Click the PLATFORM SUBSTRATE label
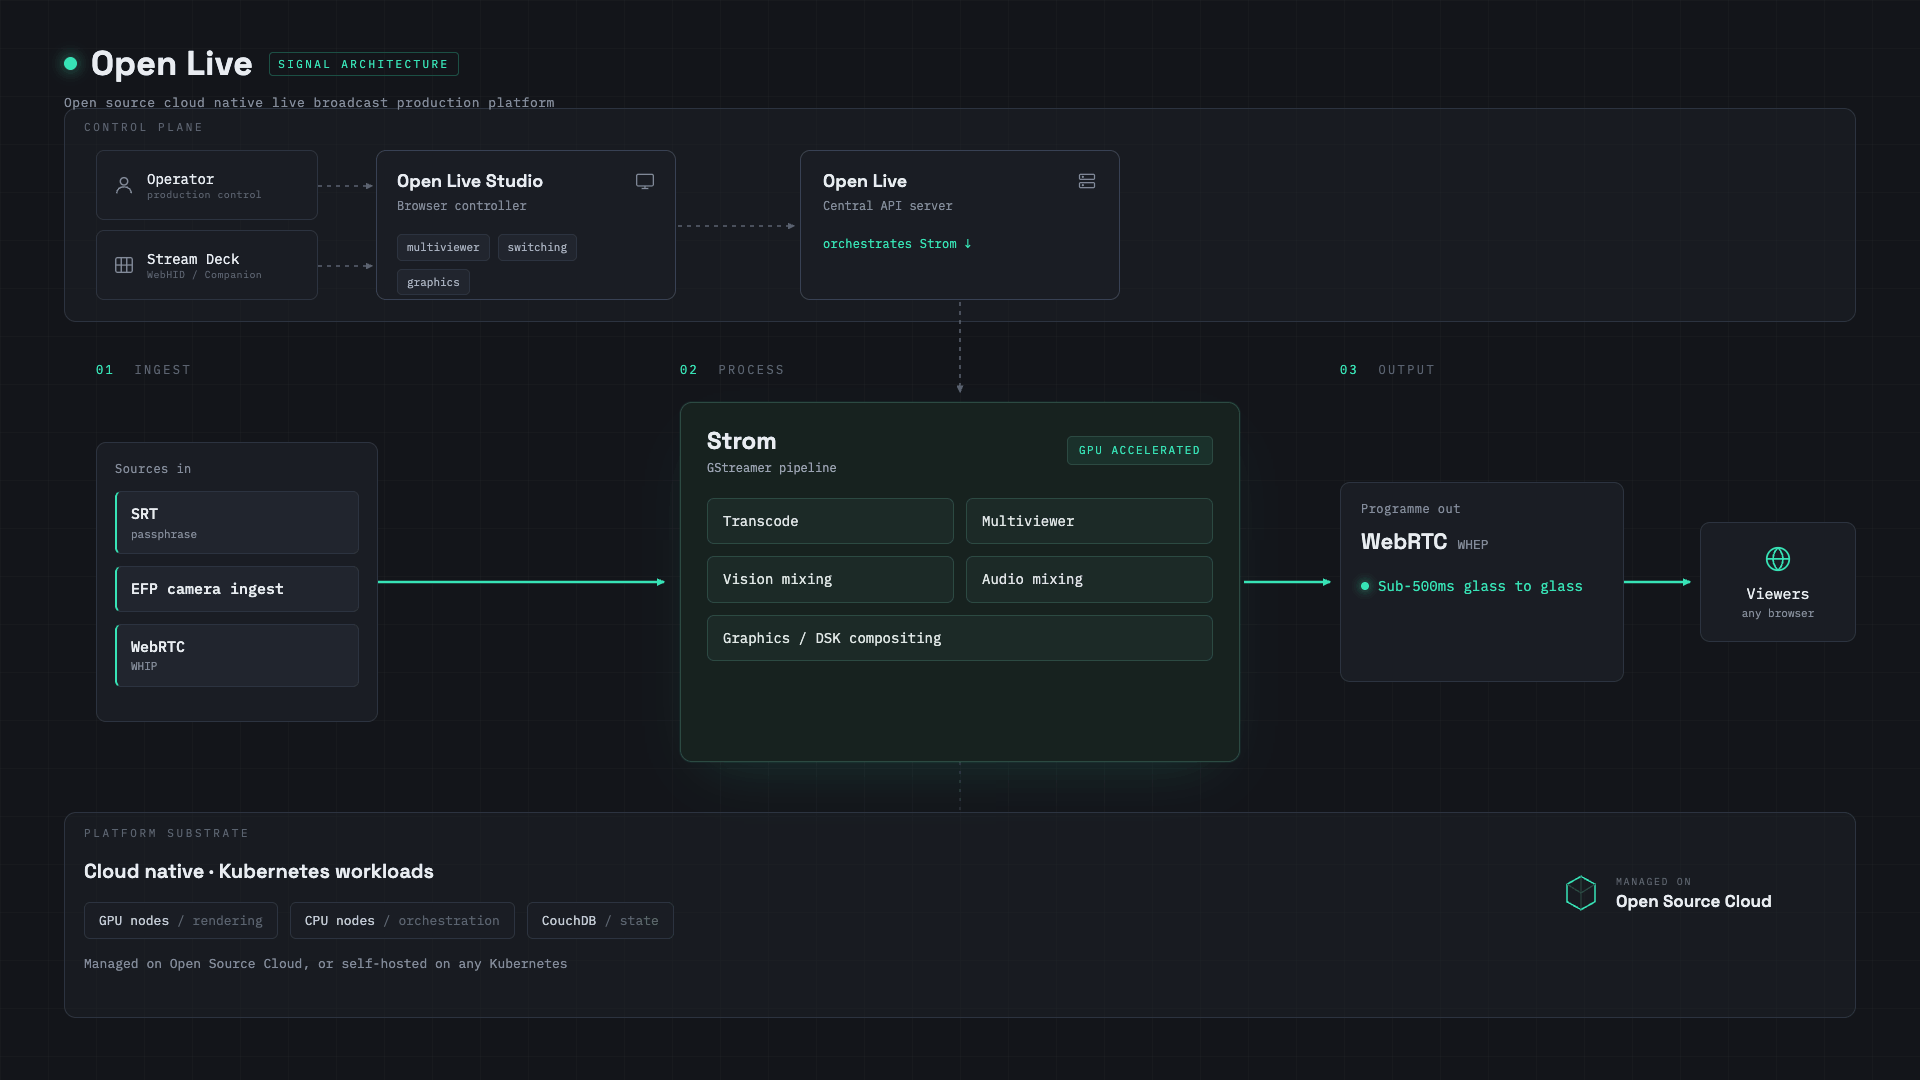This screenshot has width=1920, height=1080. (166, 833)
